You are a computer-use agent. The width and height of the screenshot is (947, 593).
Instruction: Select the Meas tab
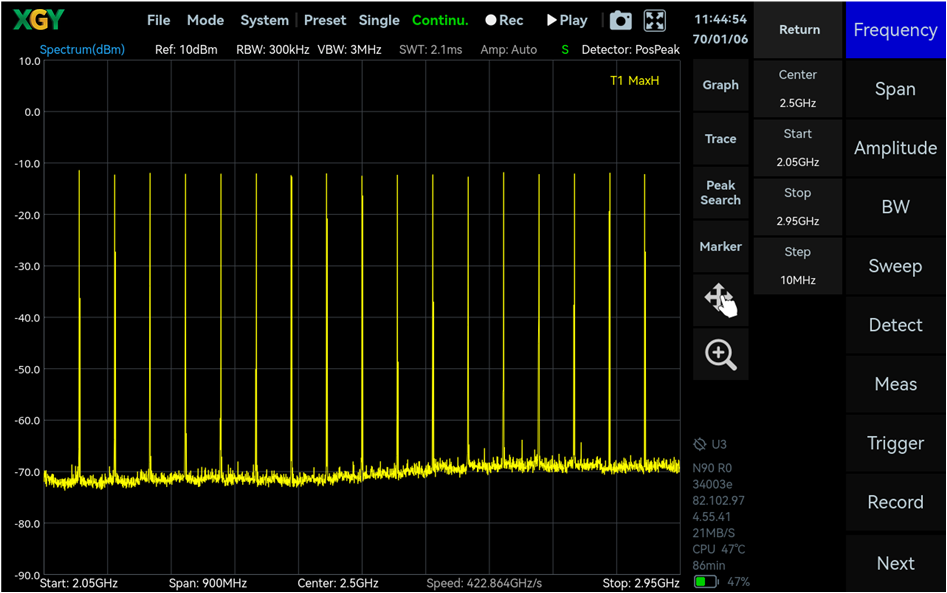895,384
